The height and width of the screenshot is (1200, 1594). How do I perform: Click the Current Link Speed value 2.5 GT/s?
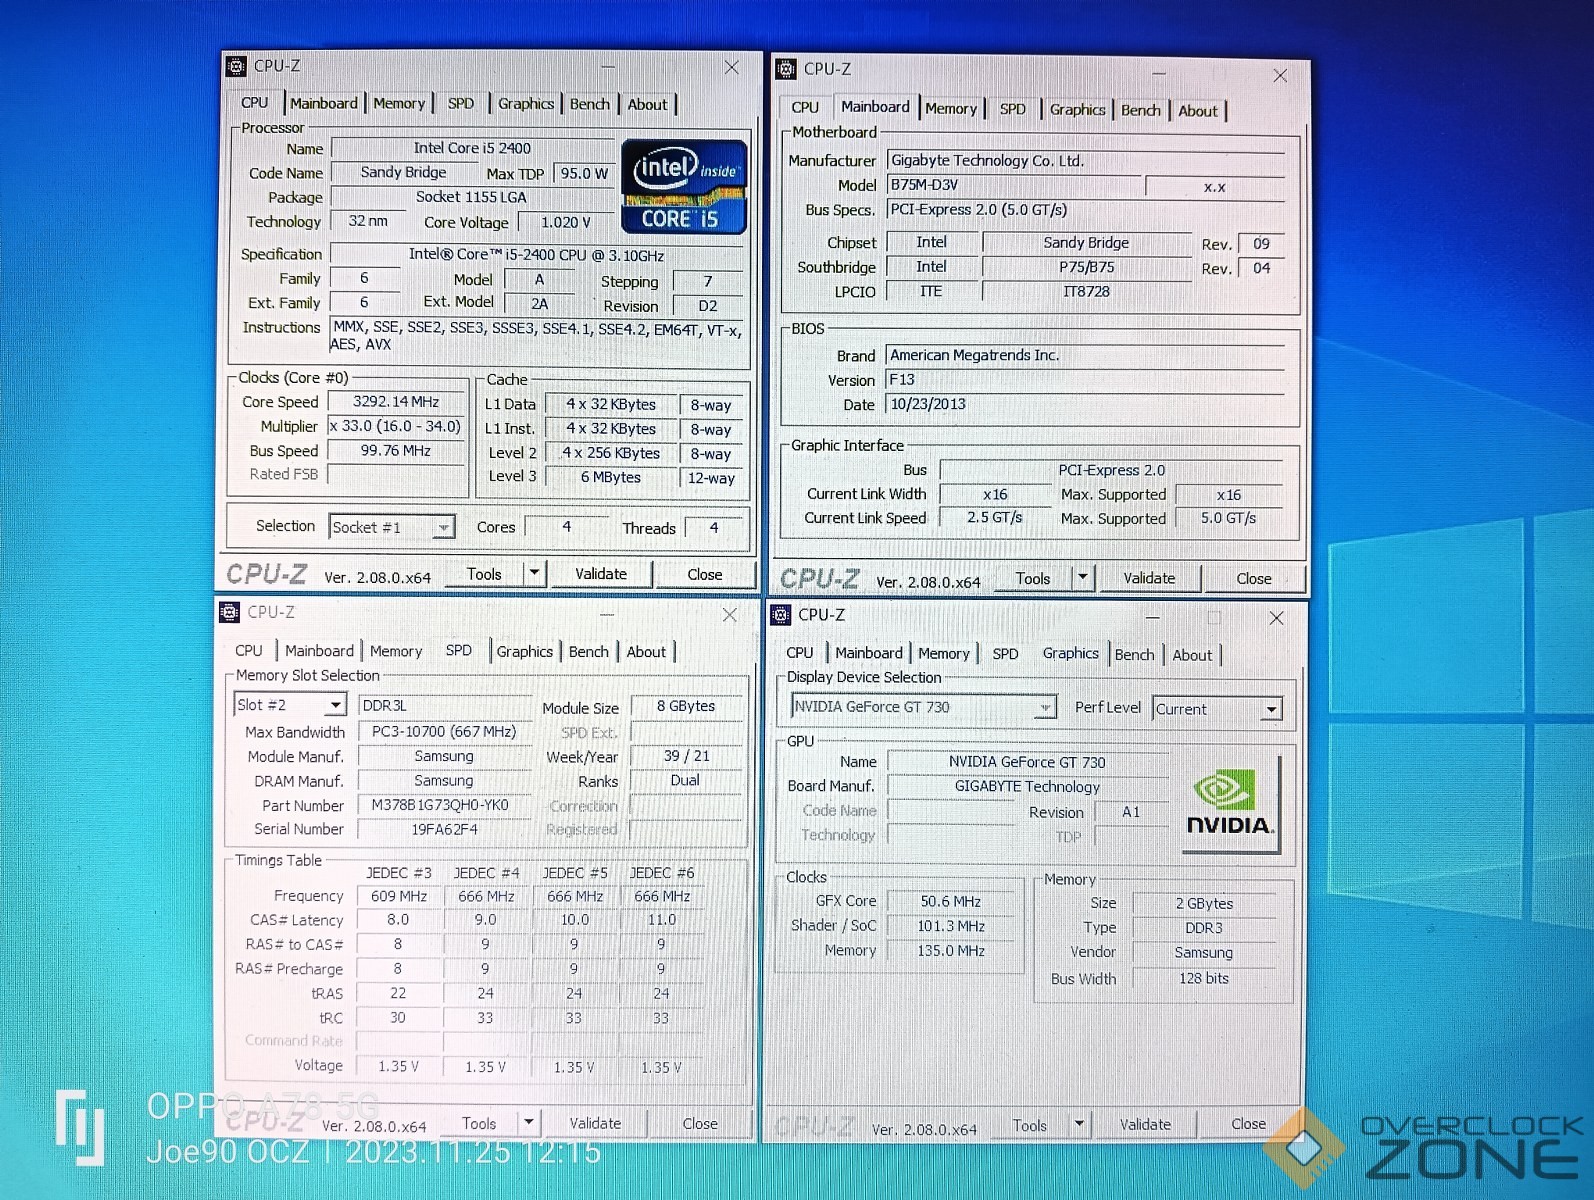pyautogui.click(x=994, y=517)
